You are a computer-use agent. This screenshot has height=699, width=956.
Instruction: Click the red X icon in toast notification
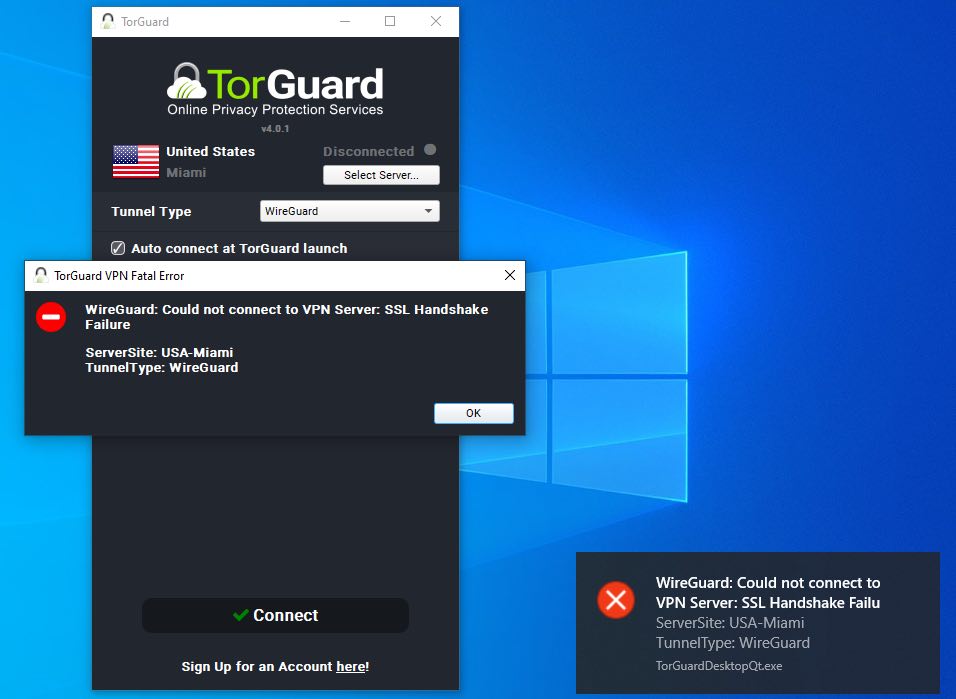point(616,600)
